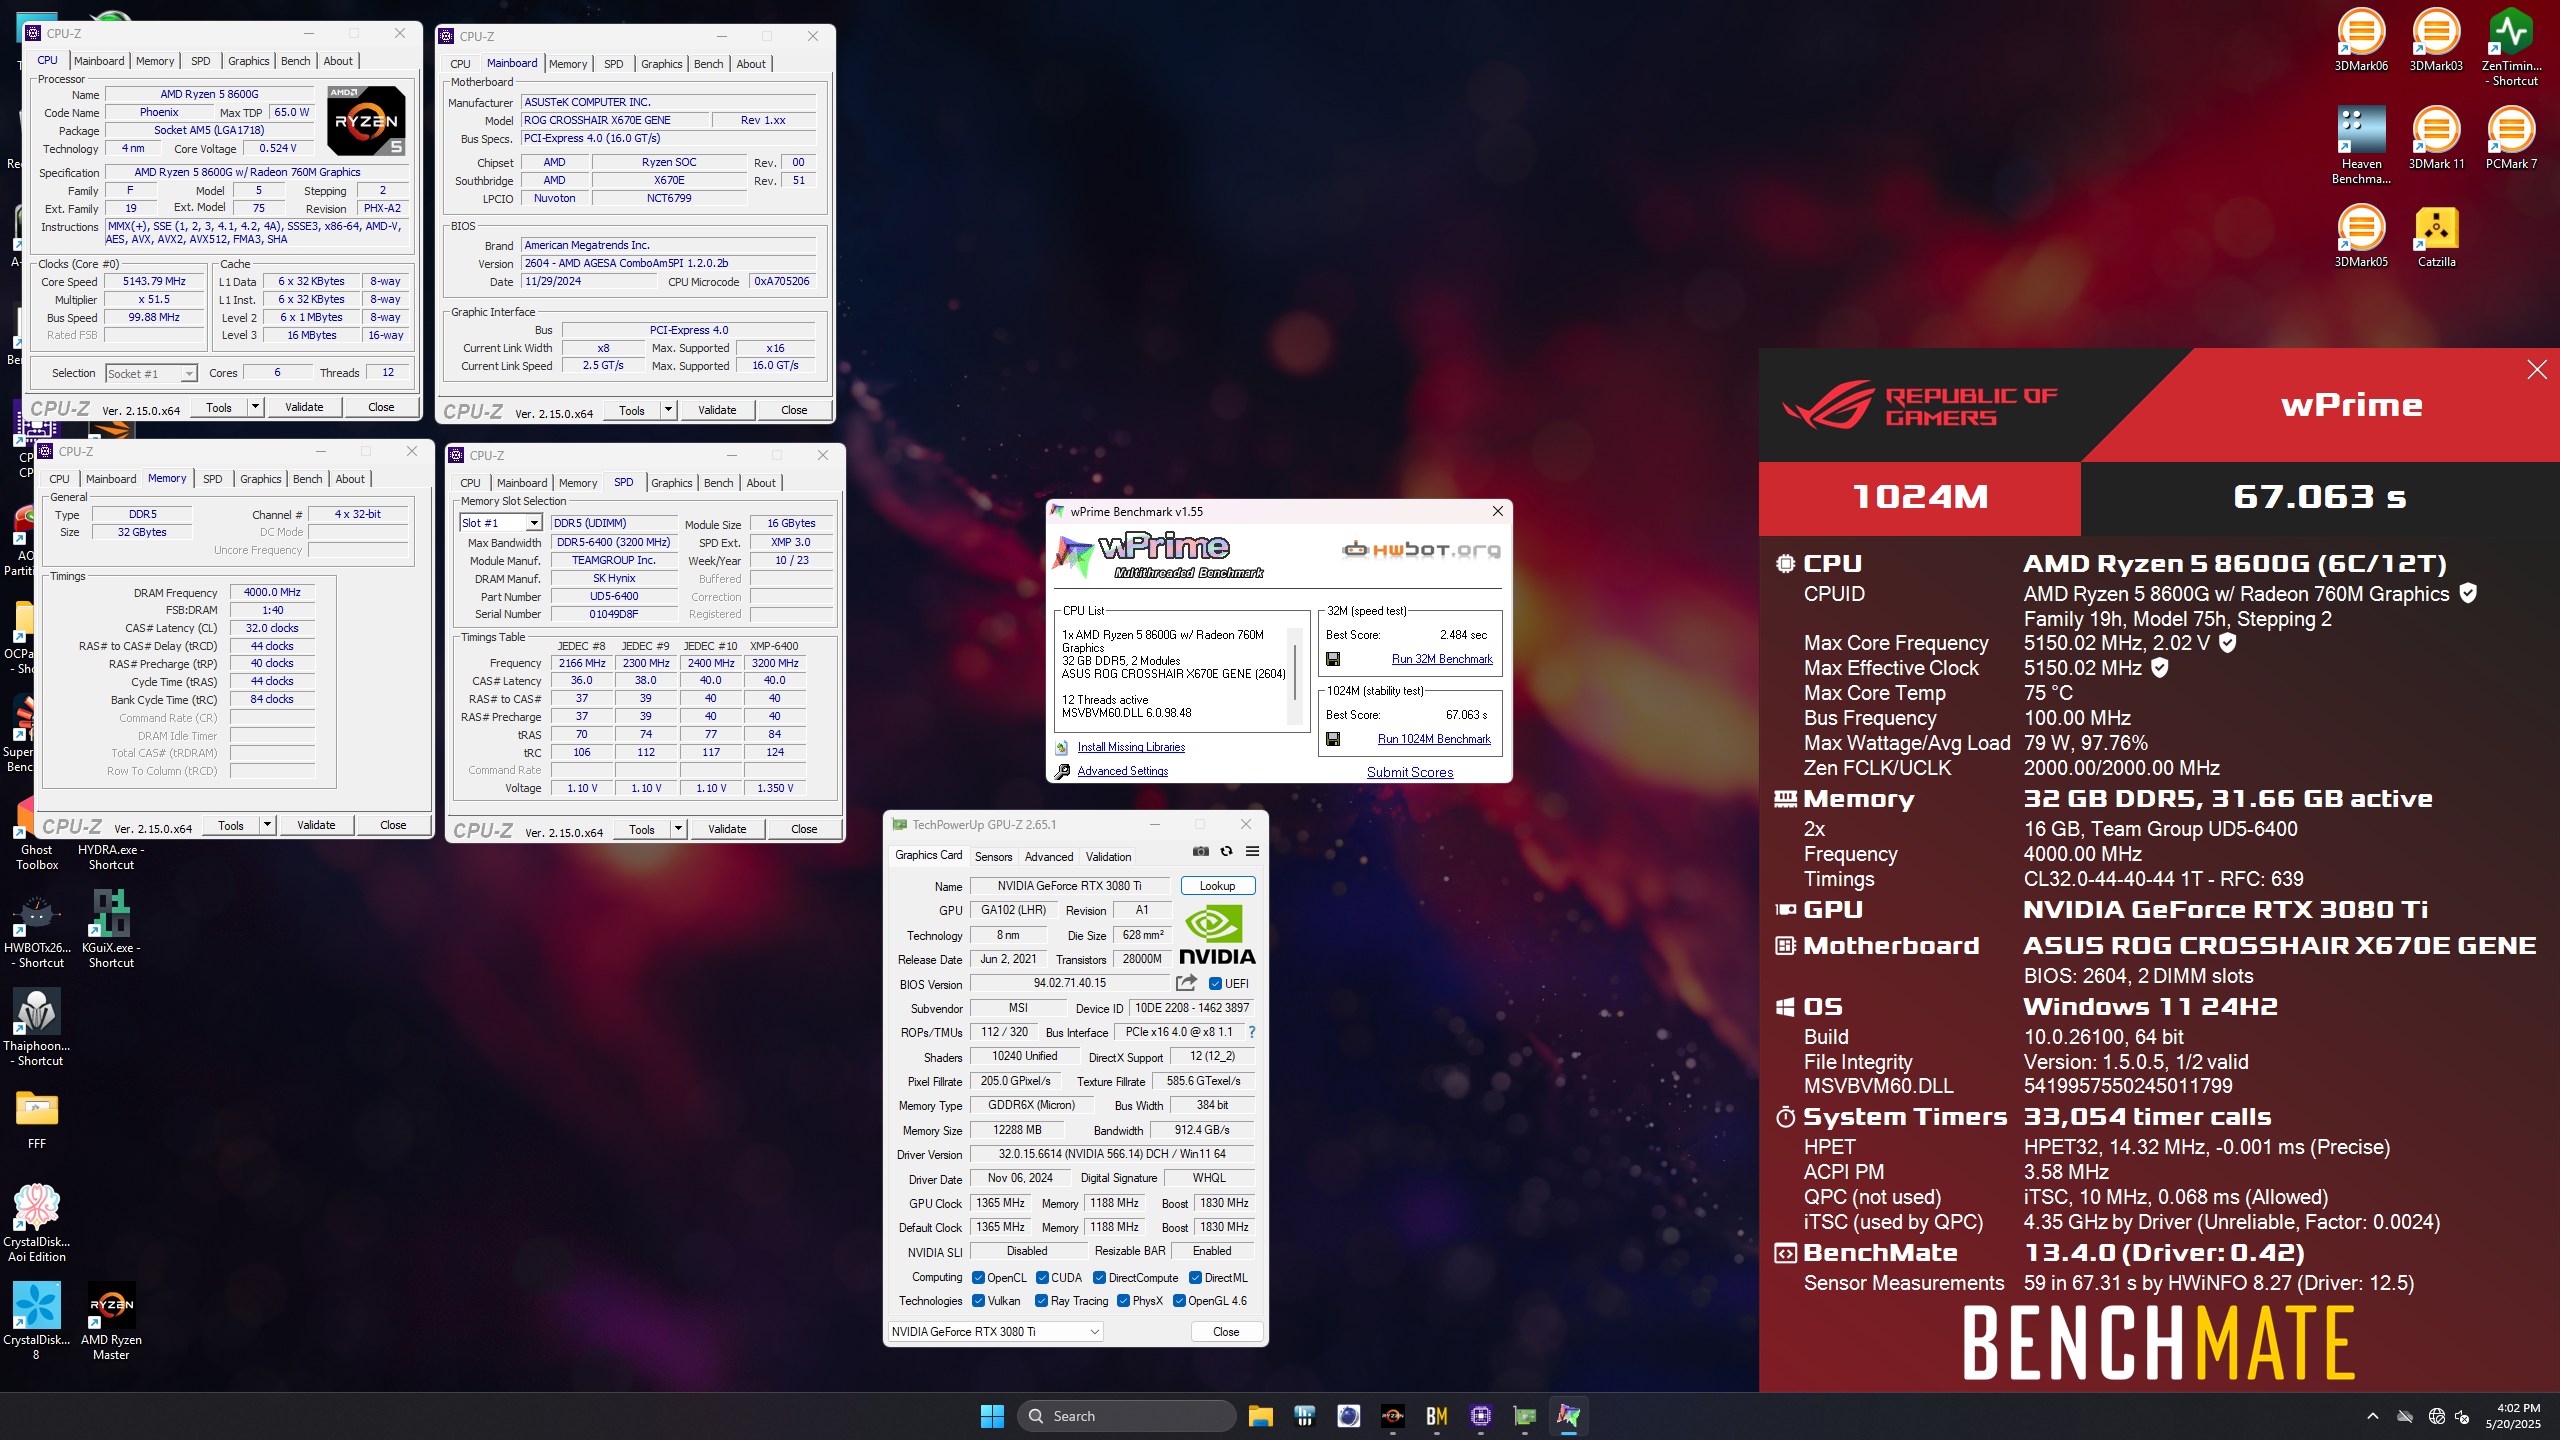Open the About tab in CPU-Z SPD window
Viewport: 2560px width, 1440px height.
point(761,483)
